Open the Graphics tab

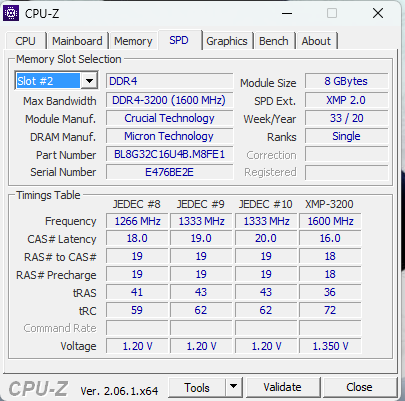click(227, 41)
